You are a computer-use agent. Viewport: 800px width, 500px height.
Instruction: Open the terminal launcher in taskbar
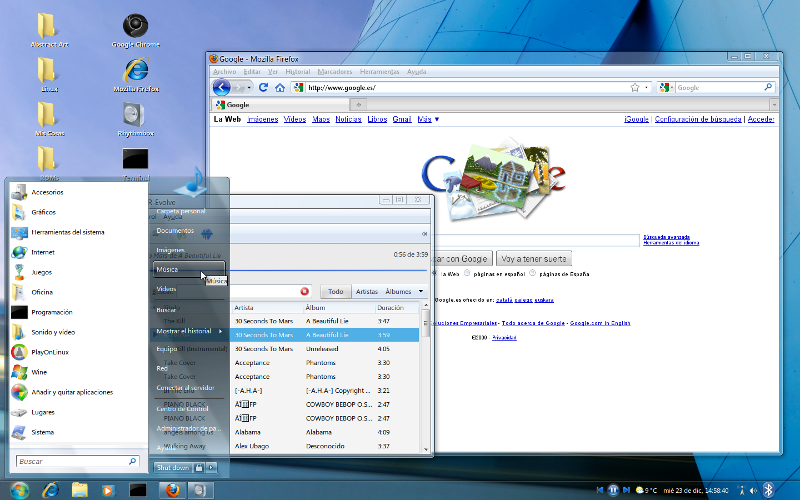tap(137, 490)
